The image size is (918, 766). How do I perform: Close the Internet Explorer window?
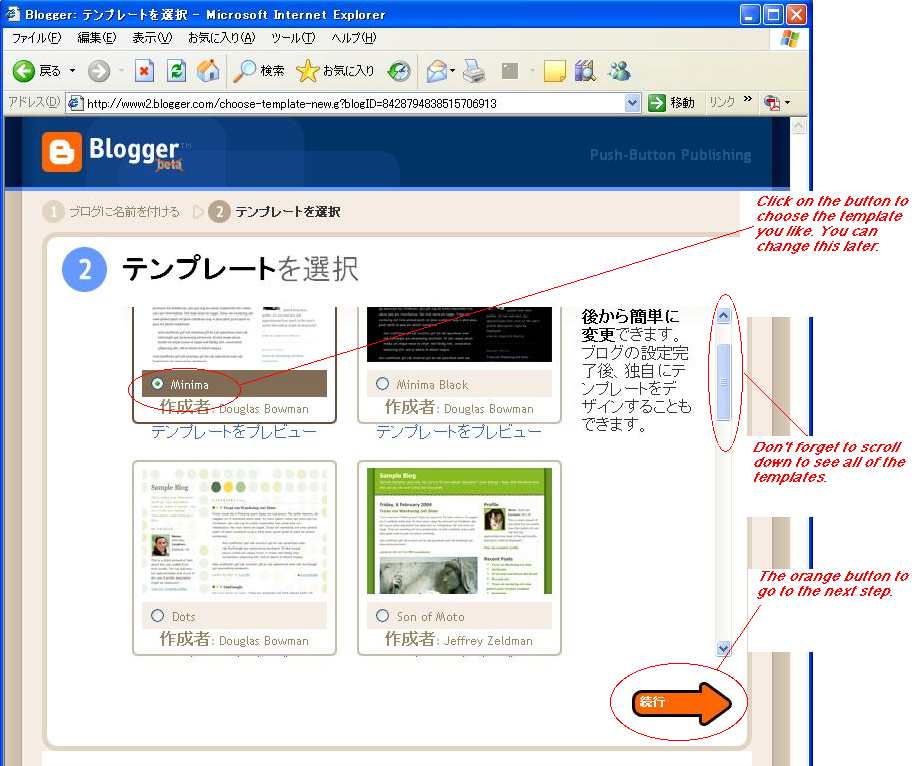(x=796, y=14)
